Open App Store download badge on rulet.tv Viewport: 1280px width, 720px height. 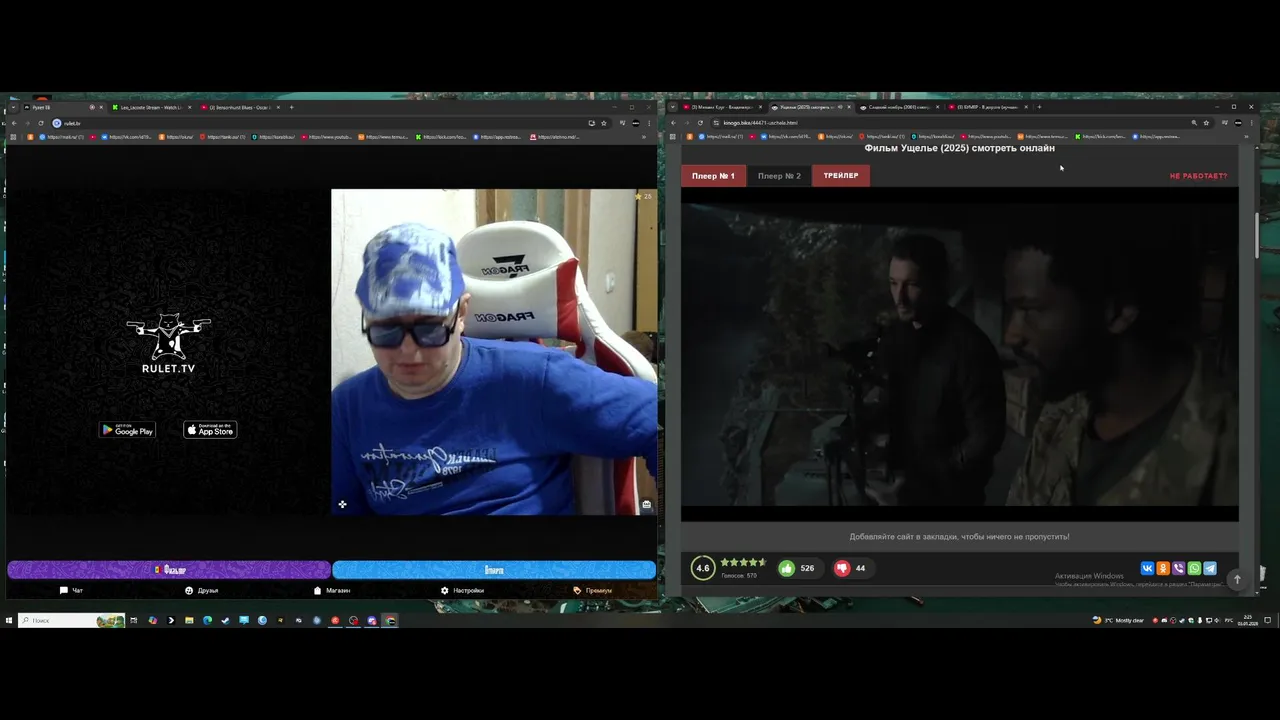pyautogui.click(x=210, y=430)
